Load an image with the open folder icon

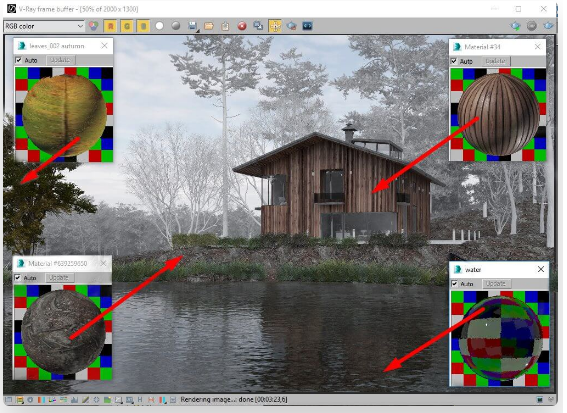(209, 26)
